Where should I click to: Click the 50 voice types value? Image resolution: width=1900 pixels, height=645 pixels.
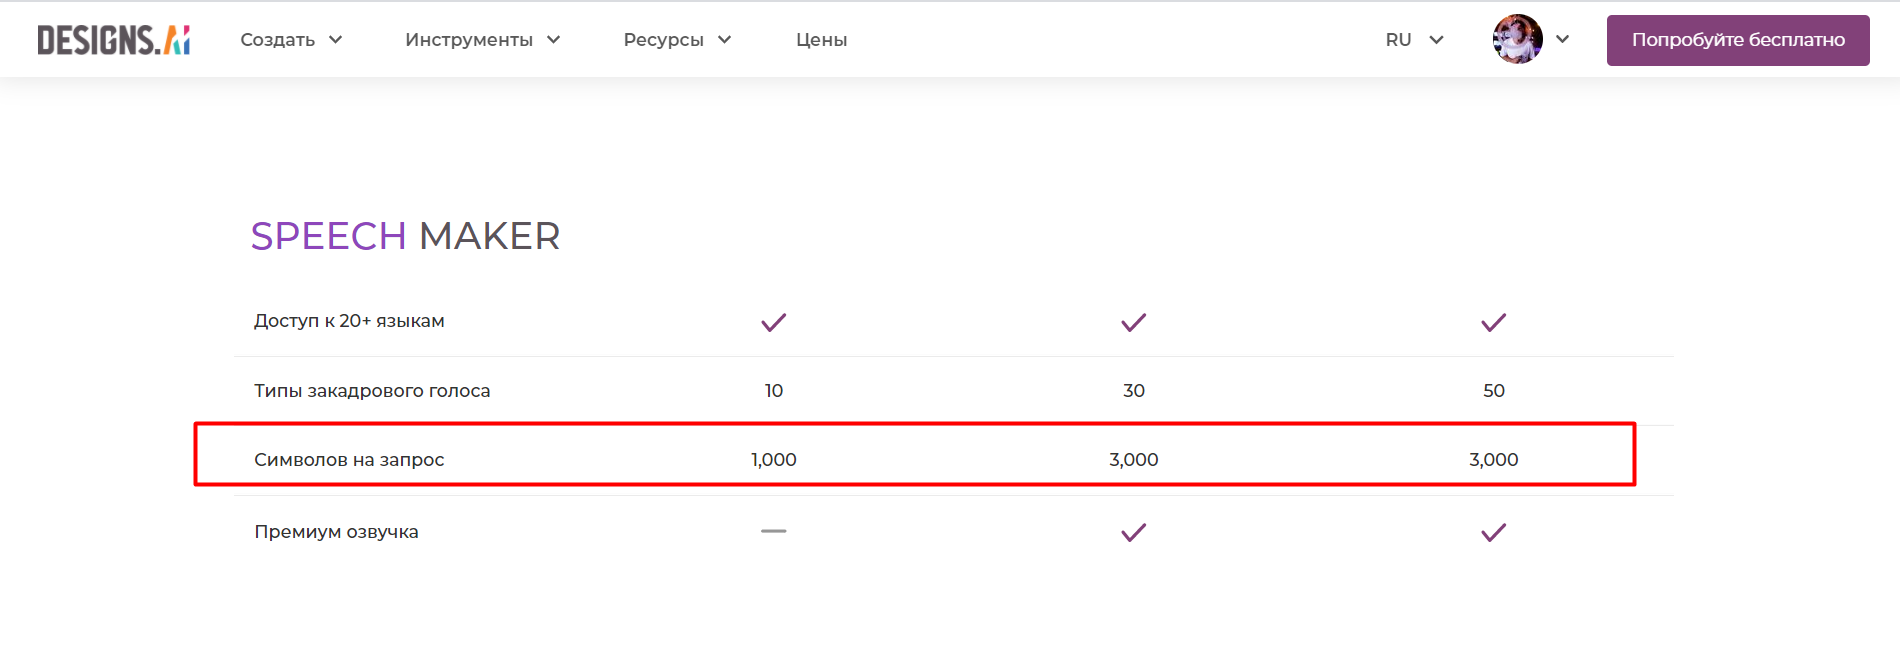click(x=1493, y=391)
